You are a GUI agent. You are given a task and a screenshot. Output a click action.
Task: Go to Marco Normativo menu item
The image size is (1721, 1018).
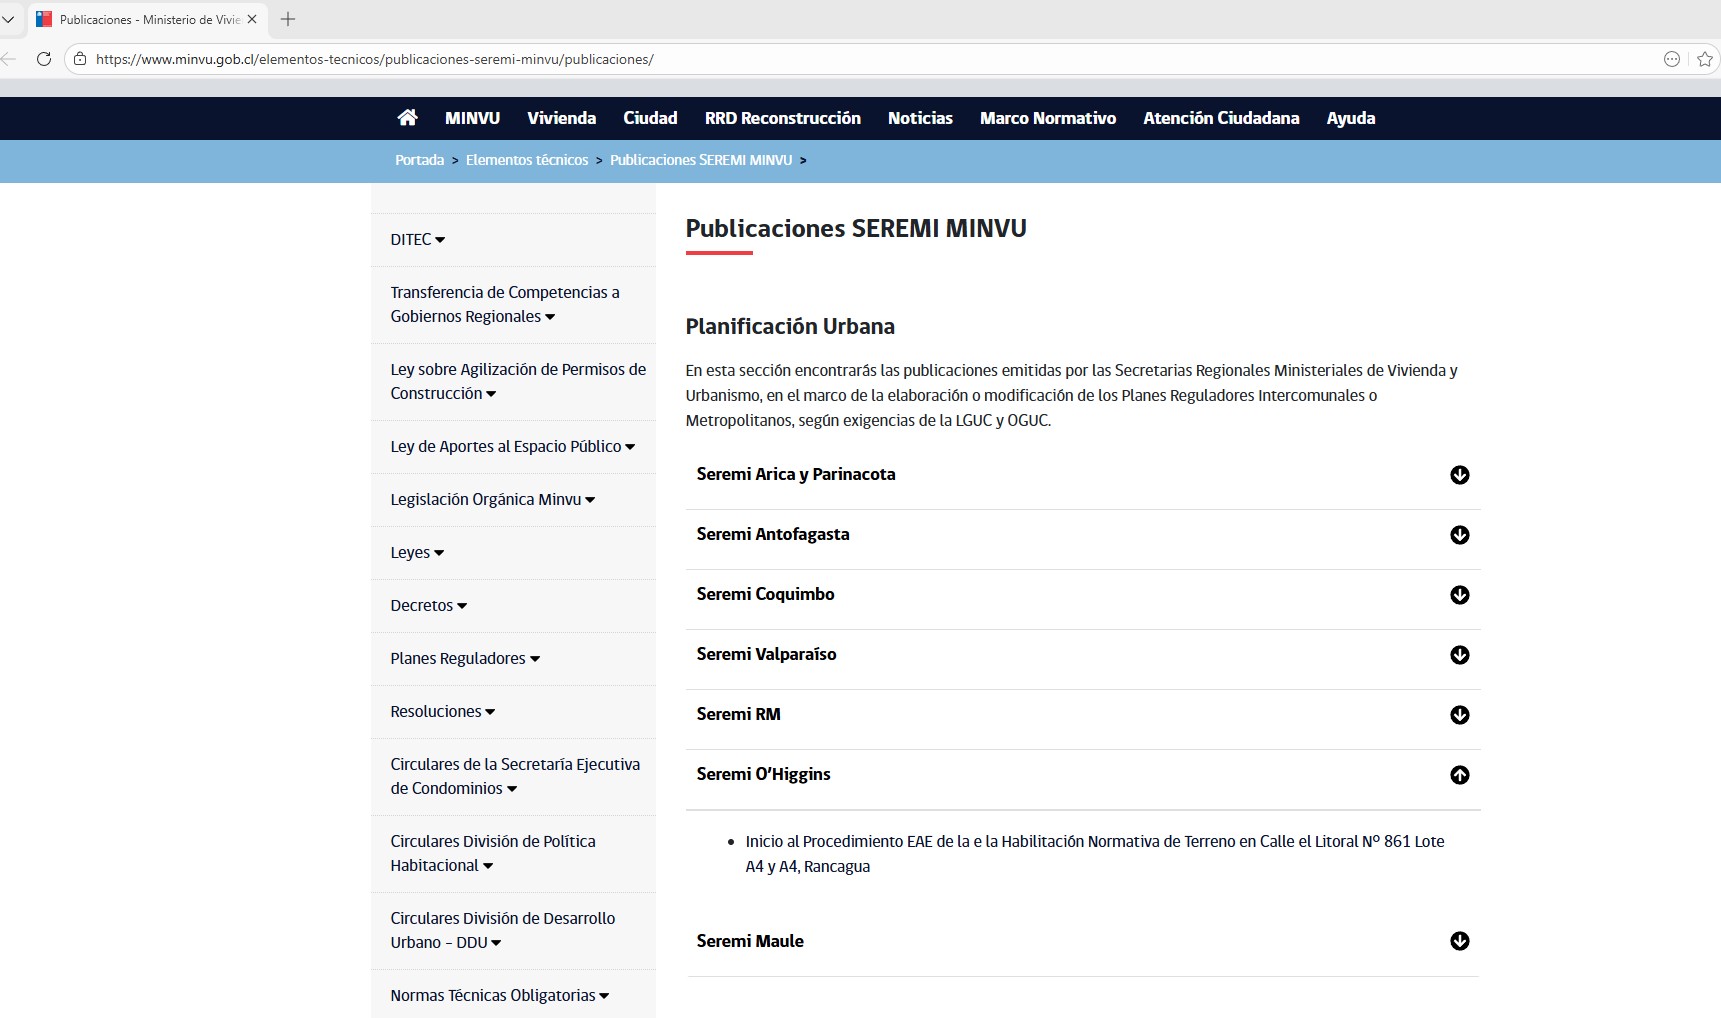point(1047,118)
